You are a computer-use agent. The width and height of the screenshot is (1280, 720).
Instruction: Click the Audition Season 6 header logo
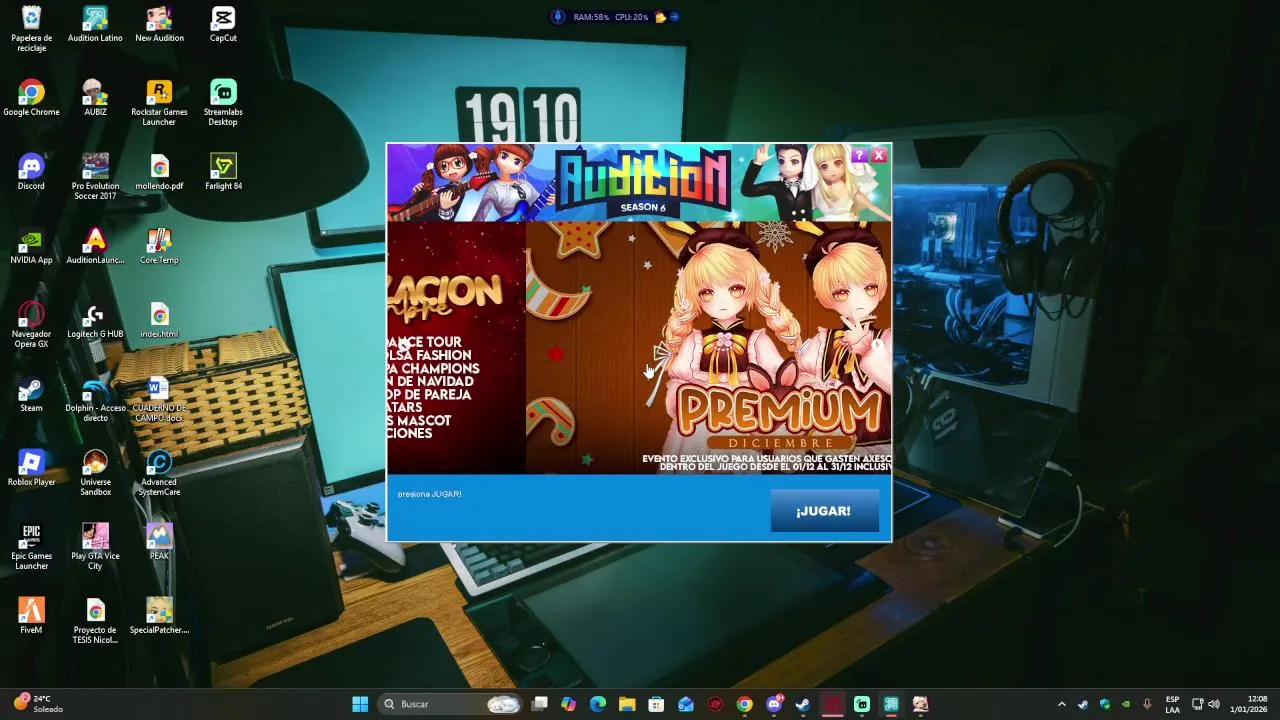(642, 182)
